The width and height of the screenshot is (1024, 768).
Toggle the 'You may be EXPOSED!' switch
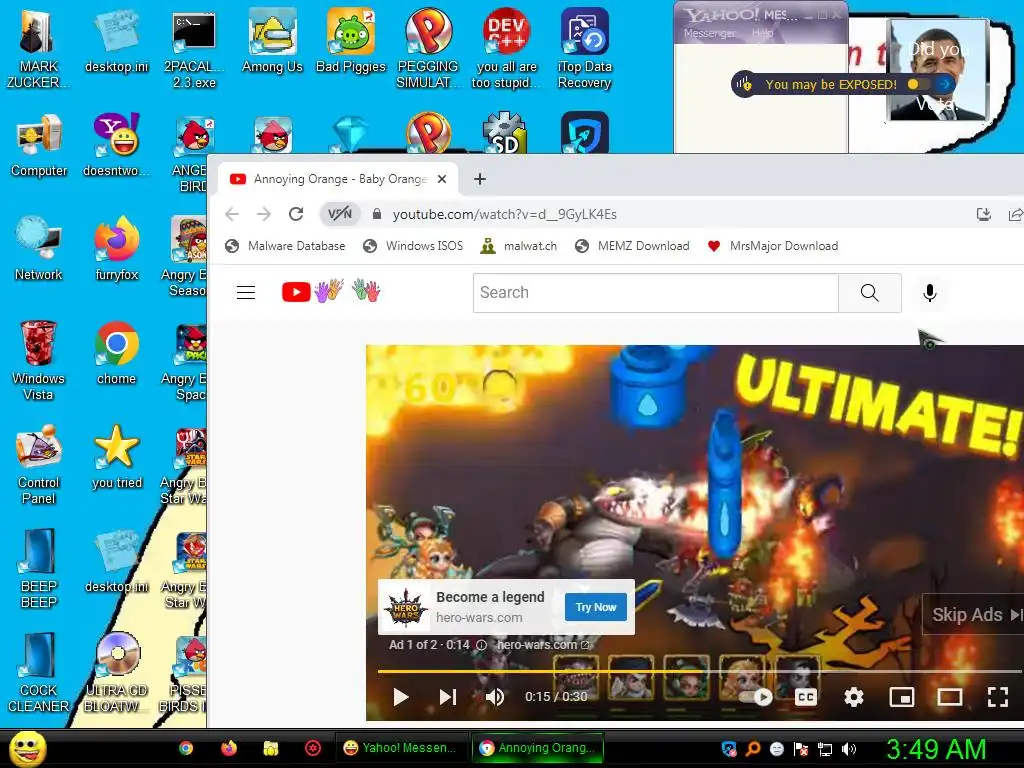(918, 84)
